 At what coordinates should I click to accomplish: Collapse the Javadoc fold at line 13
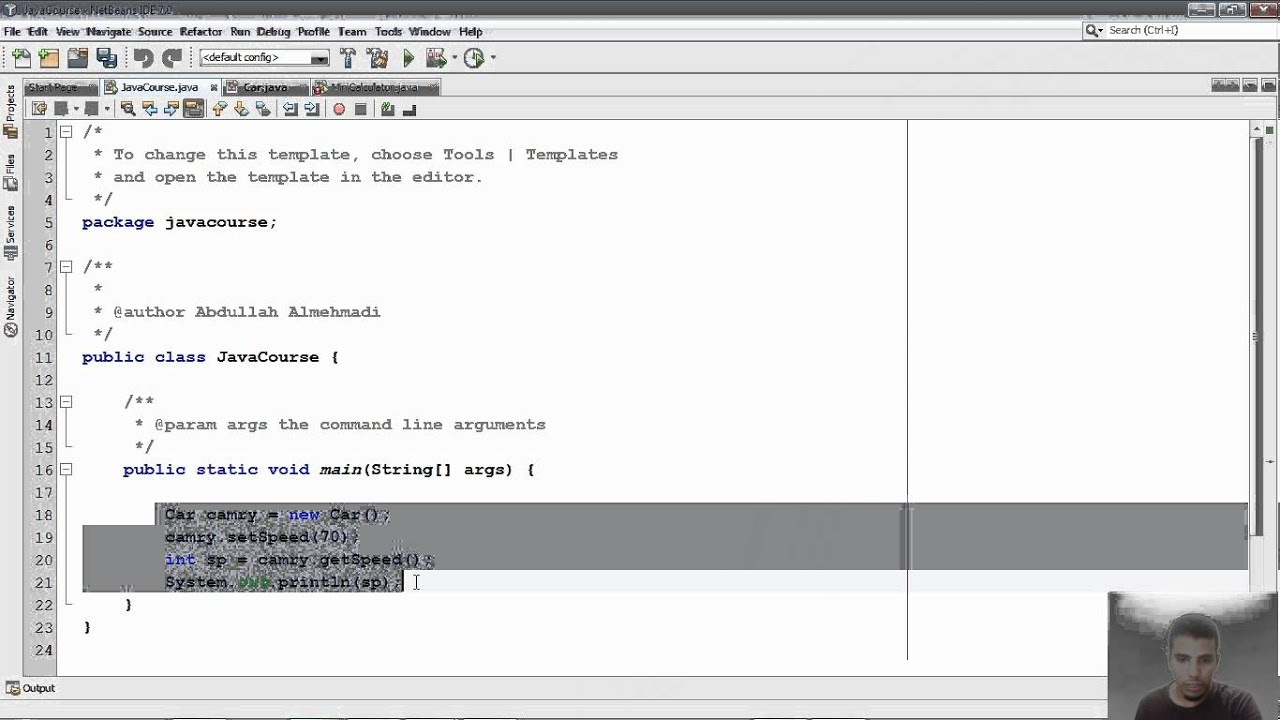click(x=66, y=402)
